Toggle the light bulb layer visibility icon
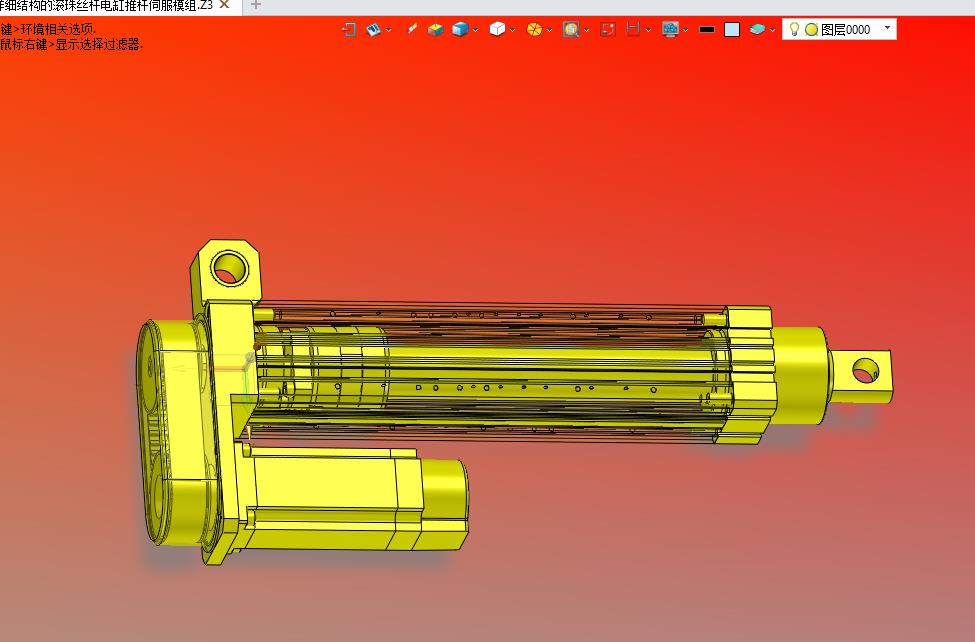Viewport: 975px width, 642px height. (x=794, y=29)
